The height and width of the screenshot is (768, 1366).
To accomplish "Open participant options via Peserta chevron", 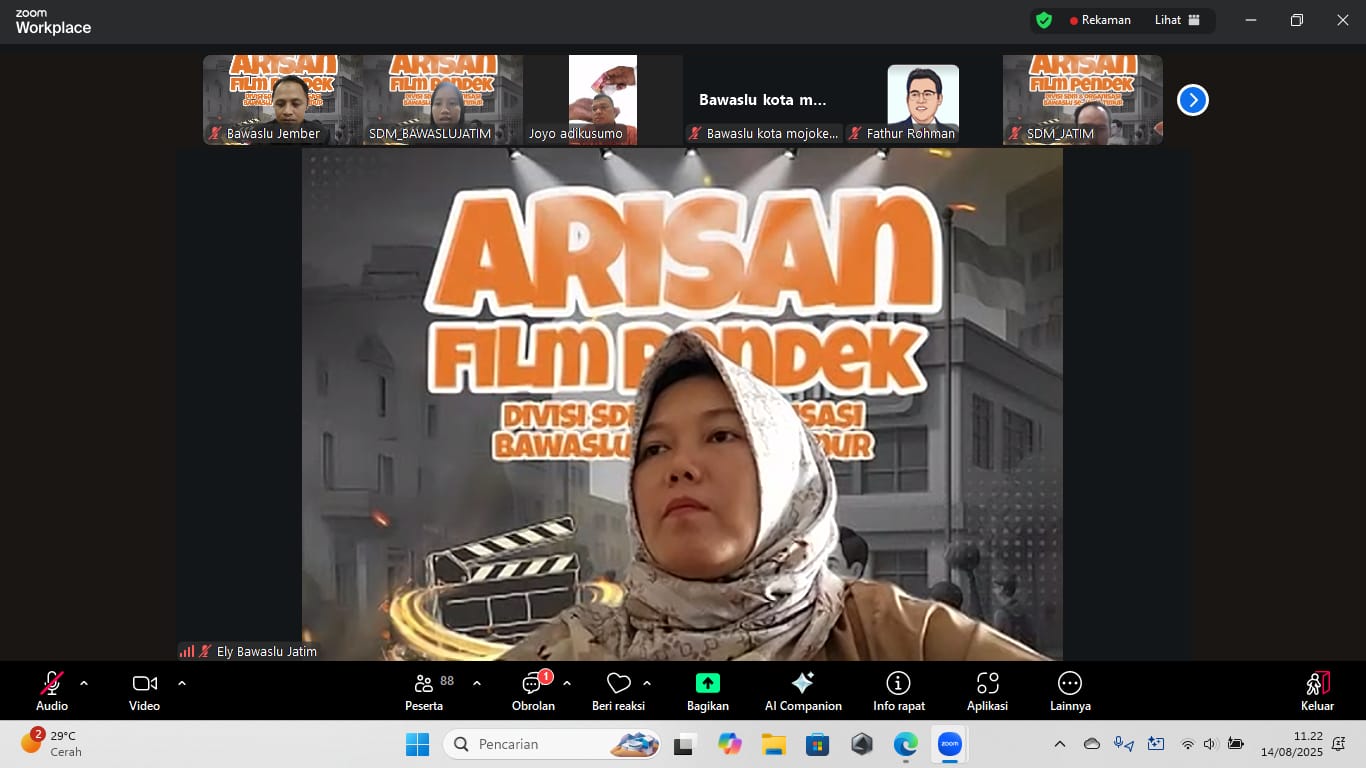I will click(477, 684).
